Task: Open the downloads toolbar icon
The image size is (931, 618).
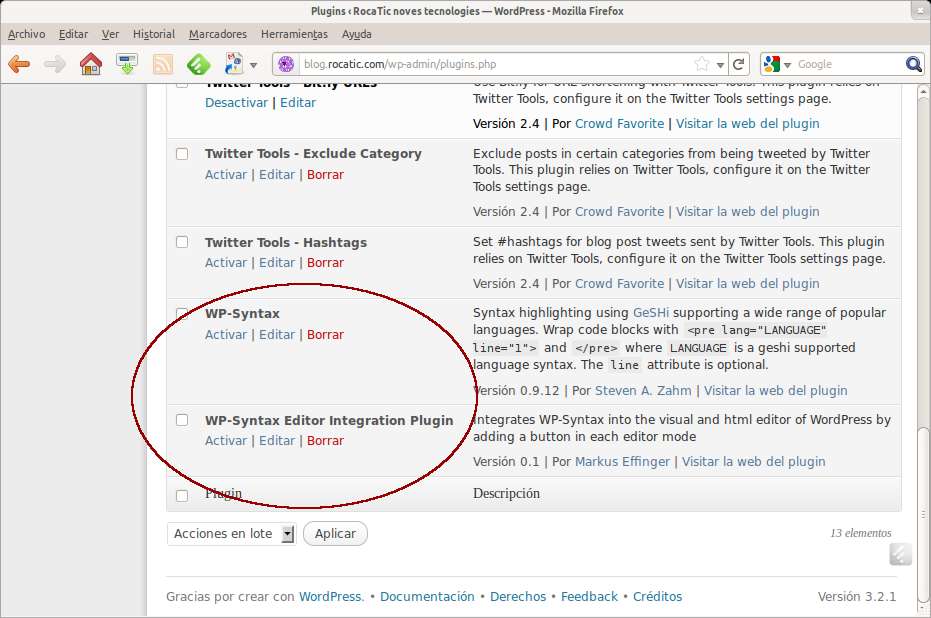Action: [127, 64]
